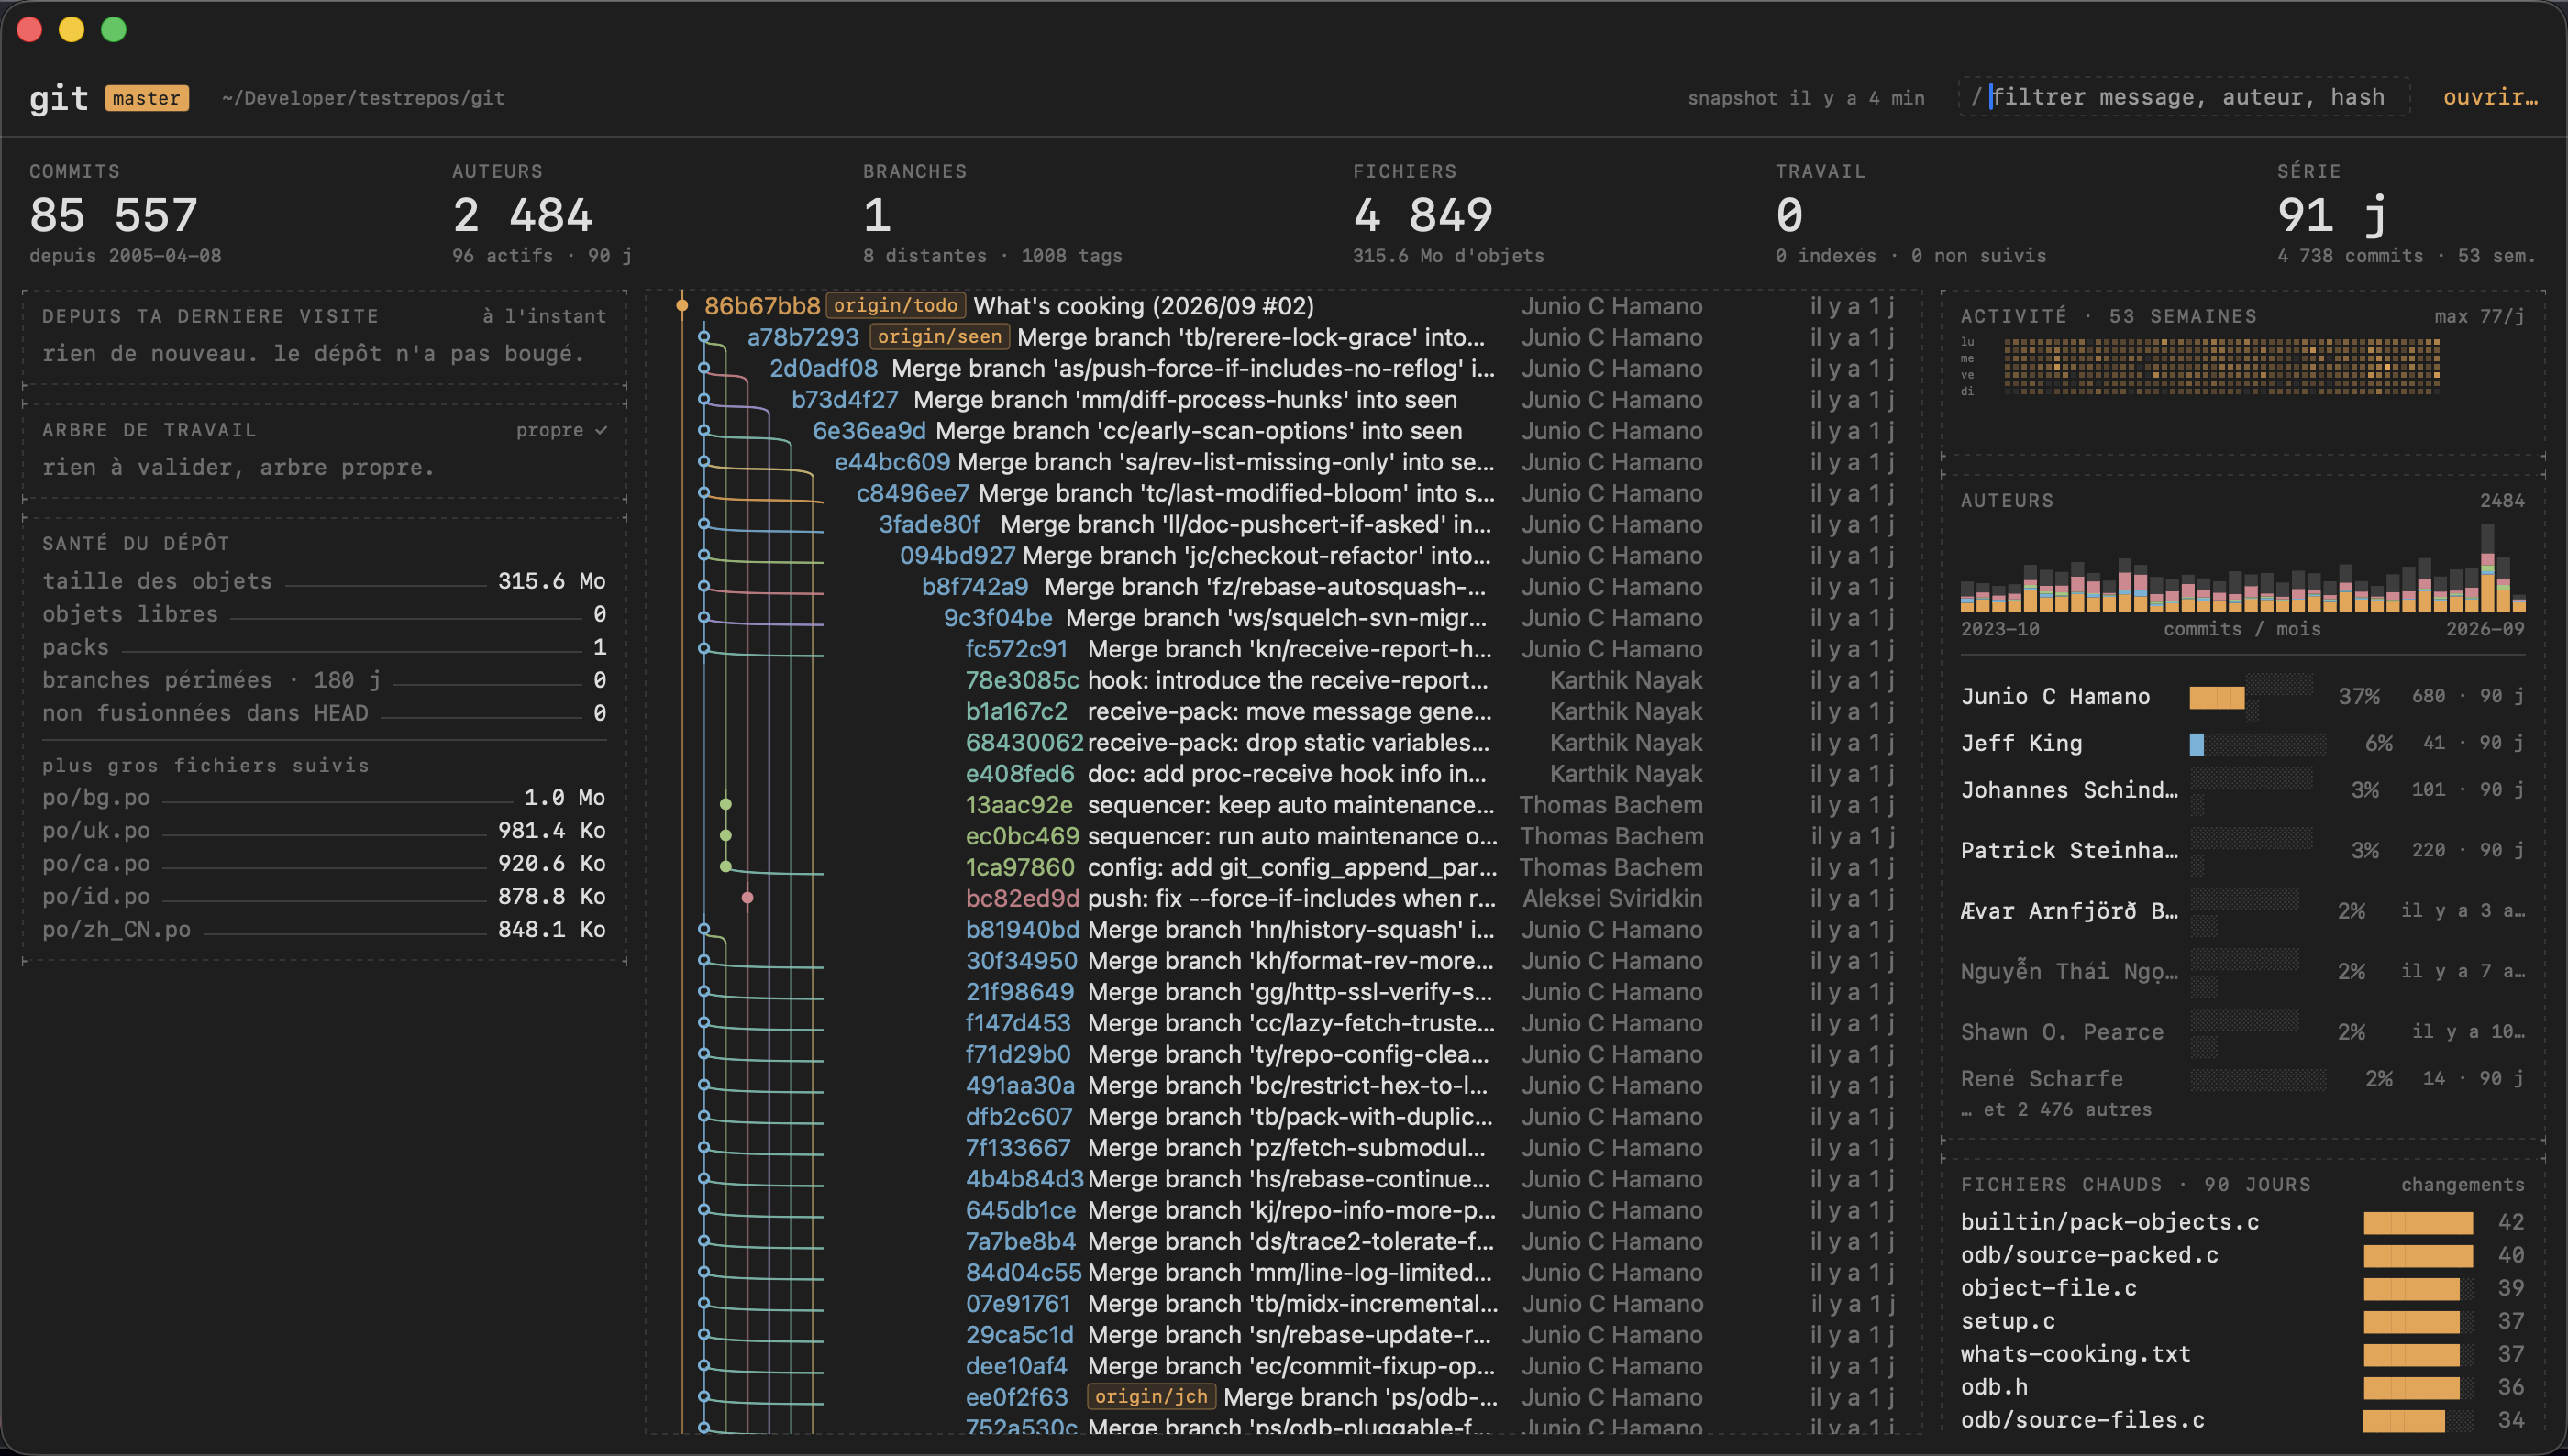Click the origin/seen ref tag
Screen dimensions: 2568x1456
(939, 337)
